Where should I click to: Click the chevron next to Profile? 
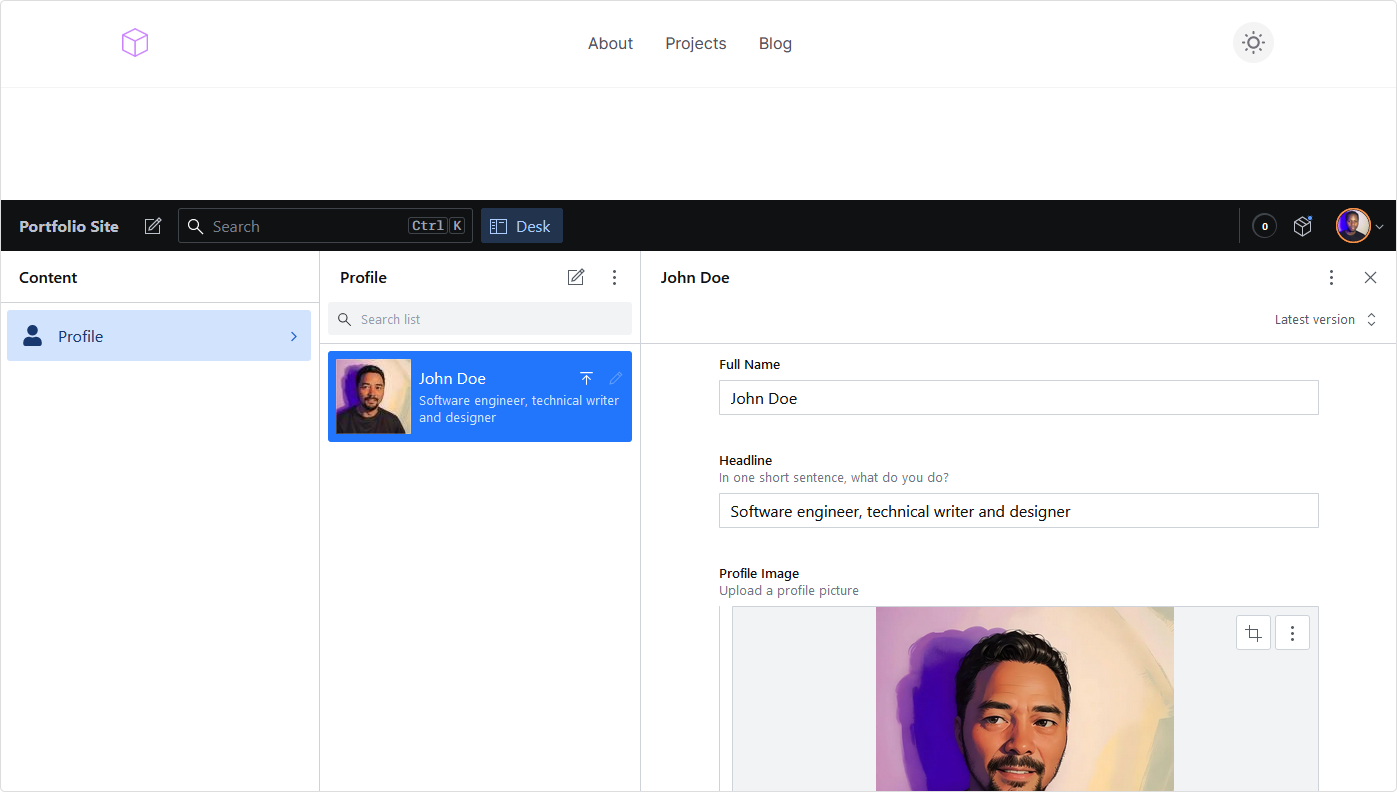(x=294, y=336)
